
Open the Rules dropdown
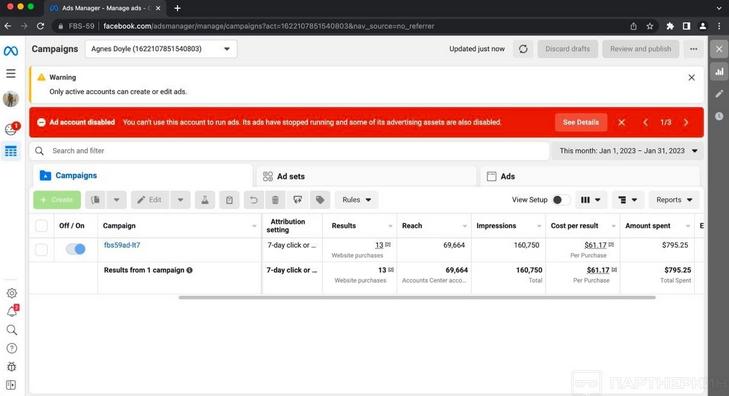pyautogui.click(x=357, y=200)
